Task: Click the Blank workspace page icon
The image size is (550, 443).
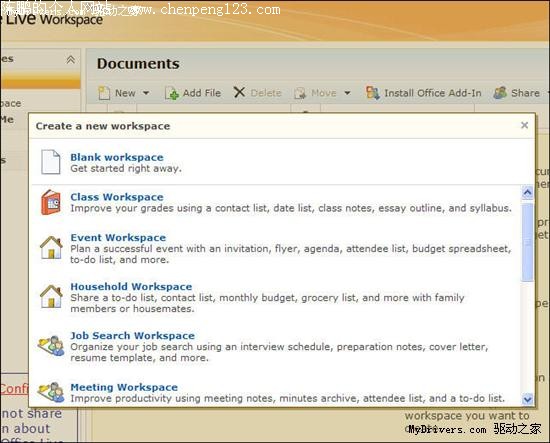Action: click(51, 162)
